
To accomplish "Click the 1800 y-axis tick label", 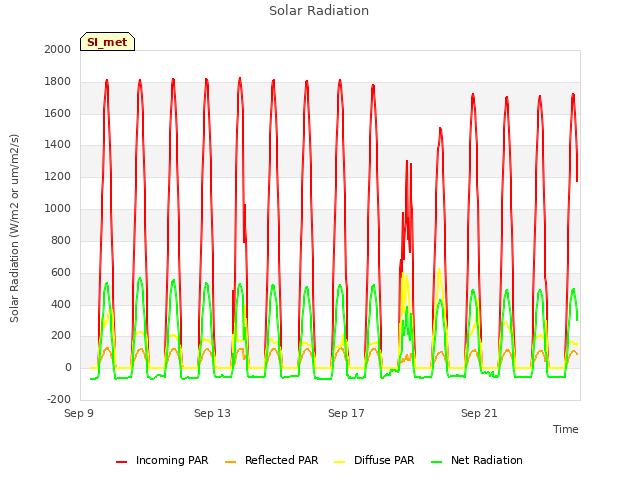I will pos(58,82).
